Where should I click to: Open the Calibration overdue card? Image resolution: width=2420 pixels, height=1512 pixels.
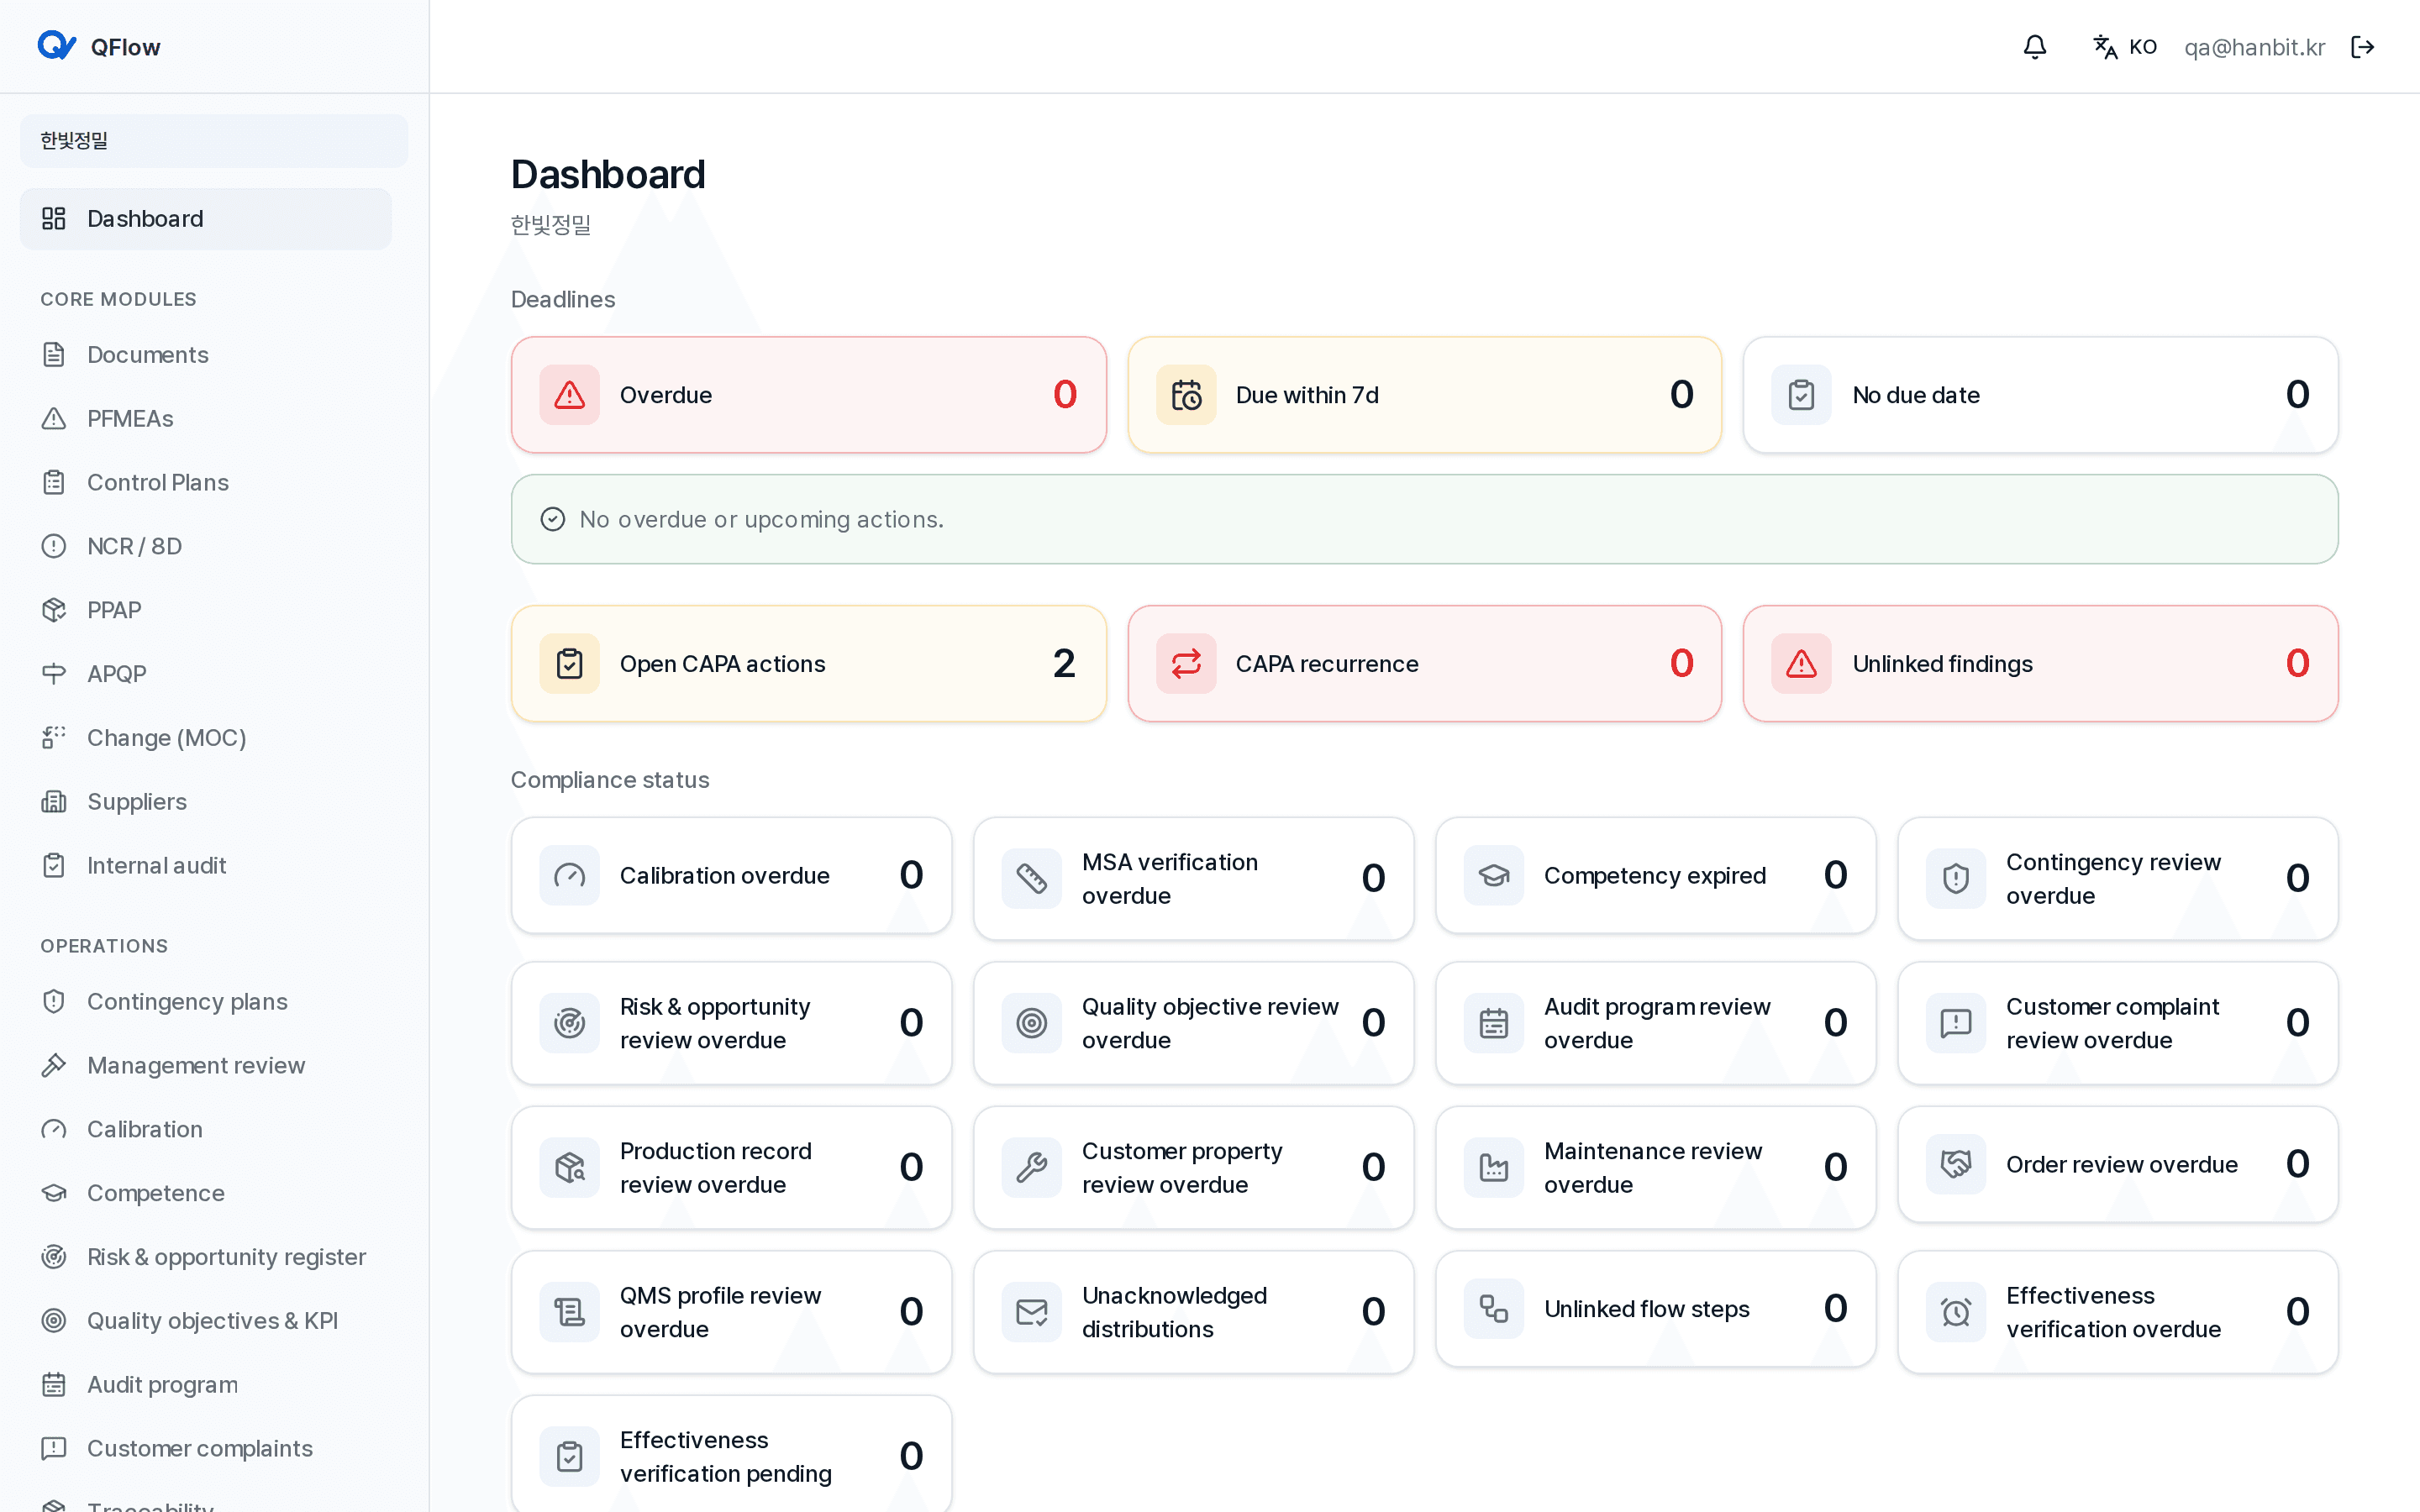point(732,876)
